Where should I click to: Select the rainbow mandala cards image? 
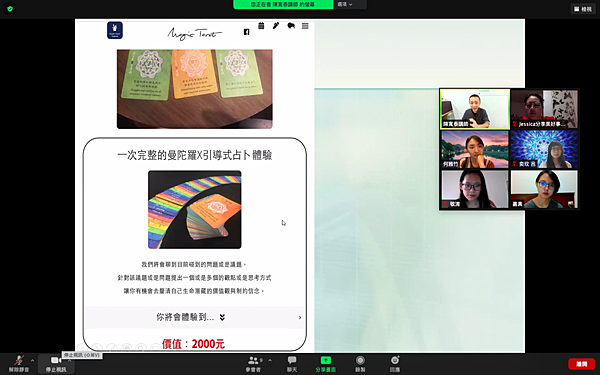coord(195,210)
